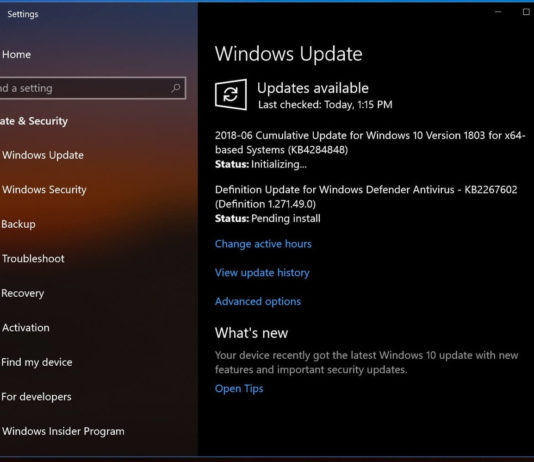This screenshot has height=462, width=534.
Task: Click 'Status: Initializing...' text
Action: (x=261, y=164)
